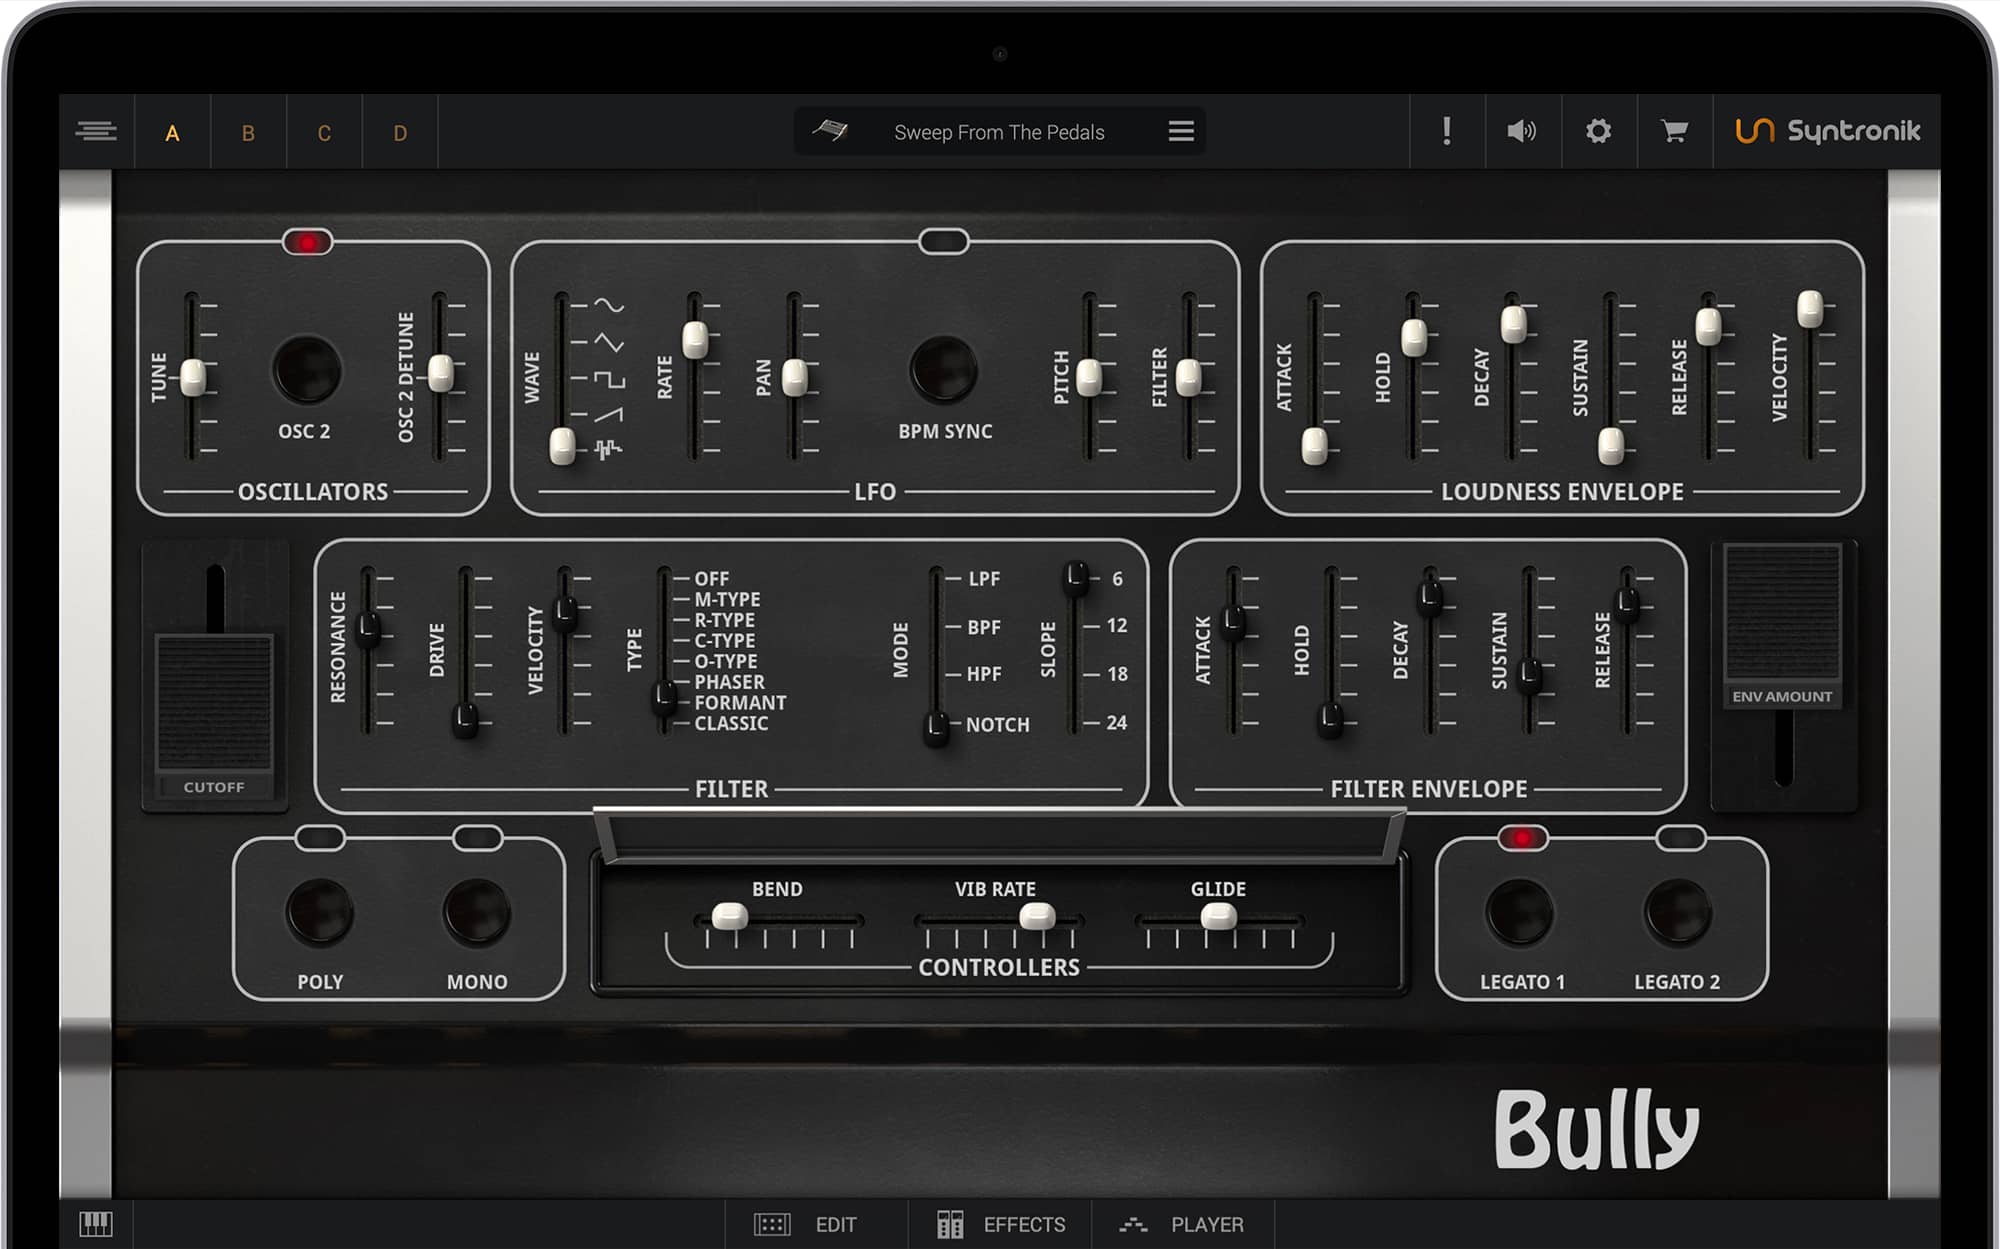Screen dimensions: 2000x1249
Task: Click the EDIT button
Action: [806, 1224]
